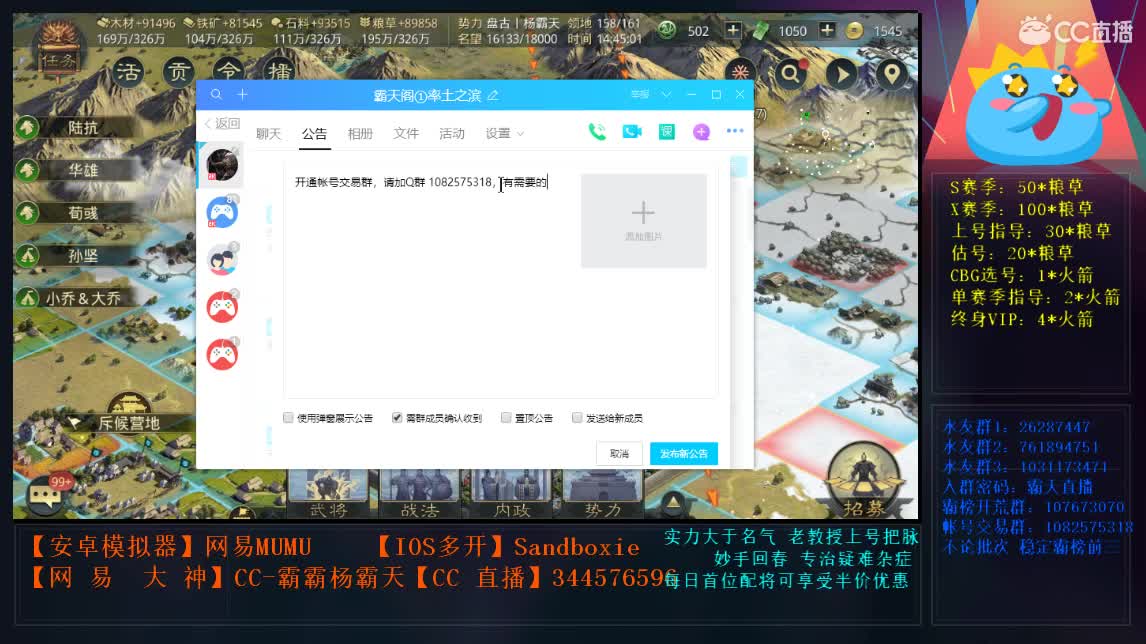Viewport: 1146px width, 644px height.
Task: Switch to the 聊天 tab
Action: 268,134
